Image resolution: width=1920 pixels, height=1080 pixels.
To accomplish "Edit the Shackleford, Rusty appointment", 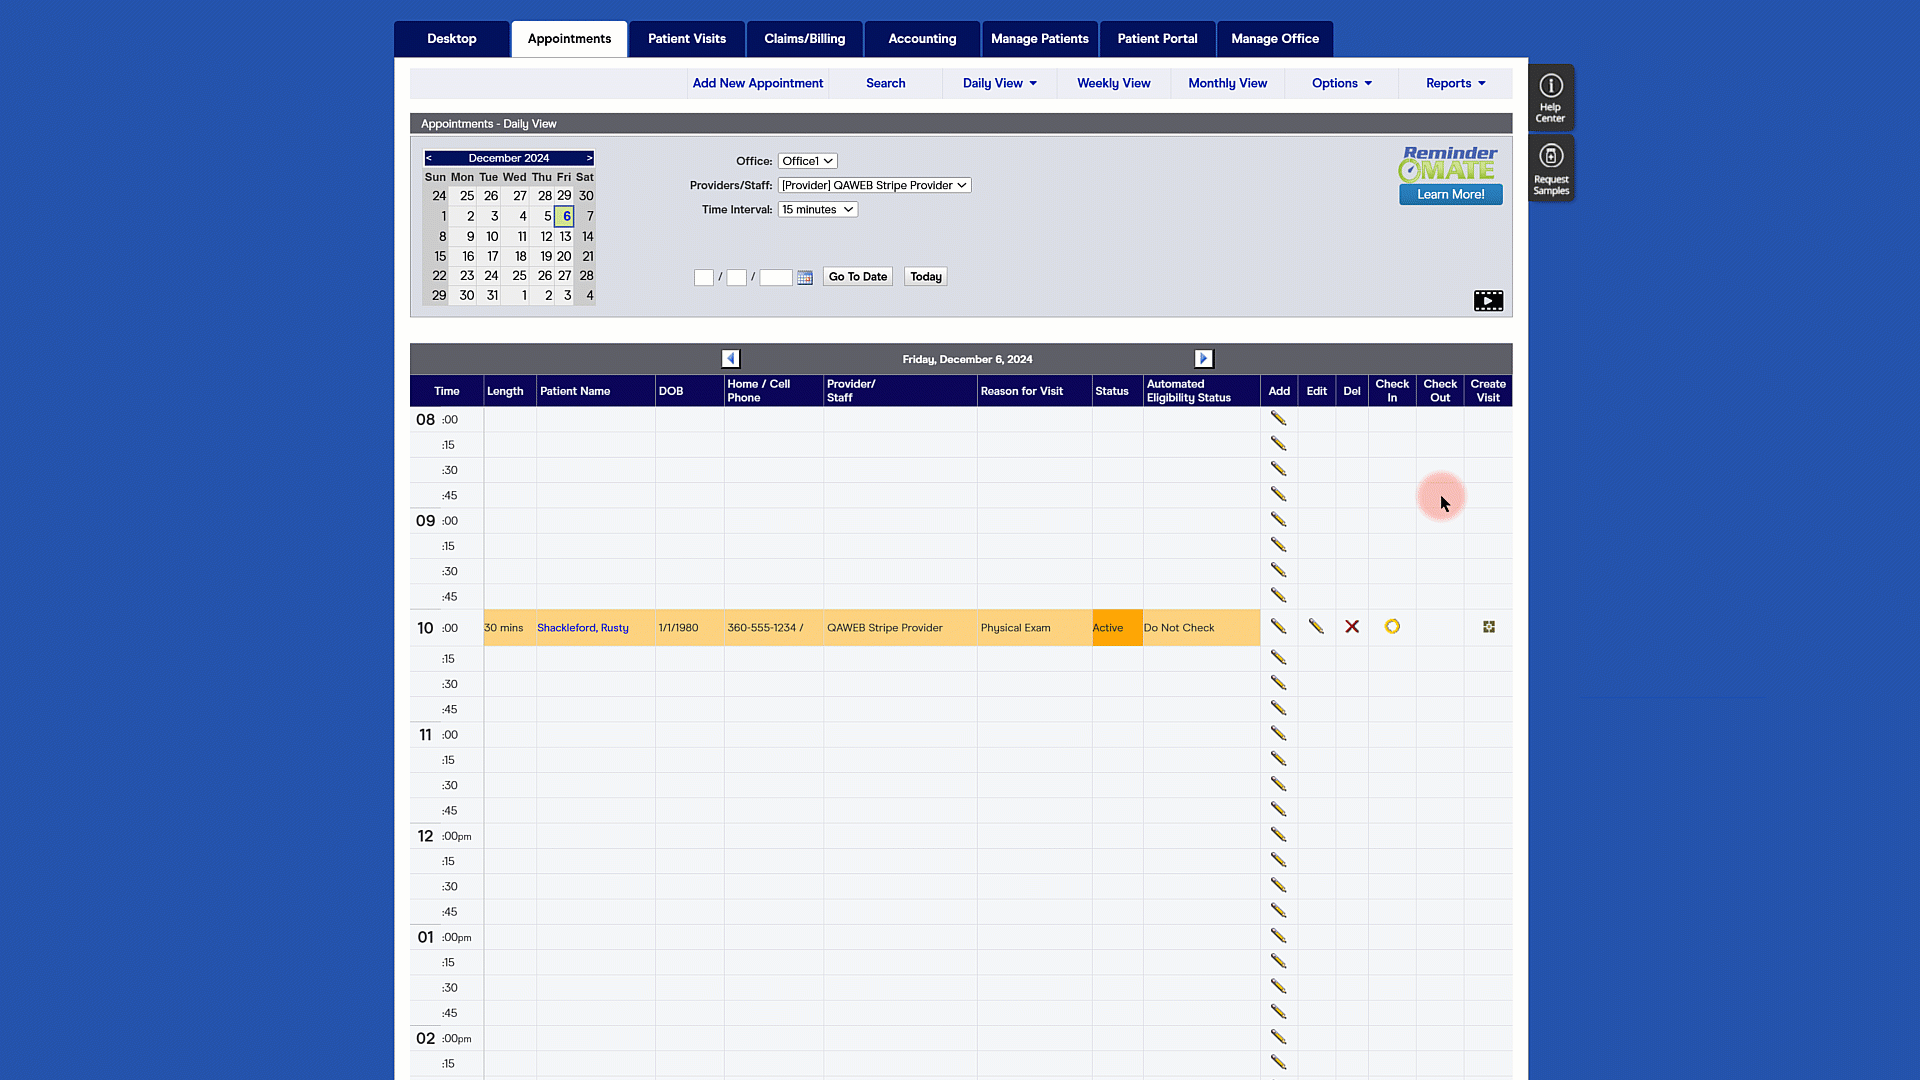I will (1316, 627).
